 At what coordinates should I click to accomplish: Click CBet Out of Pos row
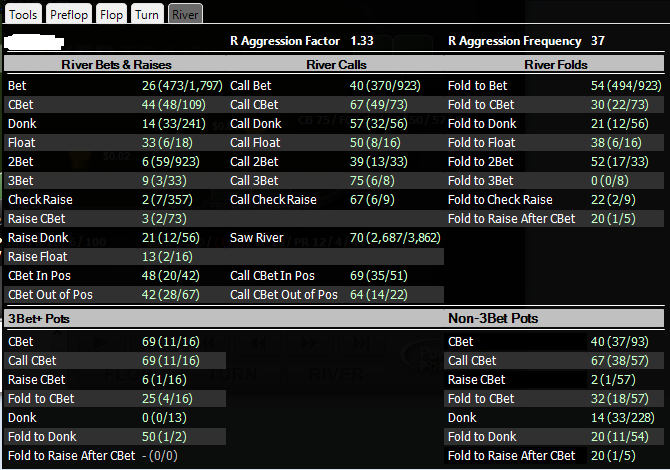(x=115, y=295)
